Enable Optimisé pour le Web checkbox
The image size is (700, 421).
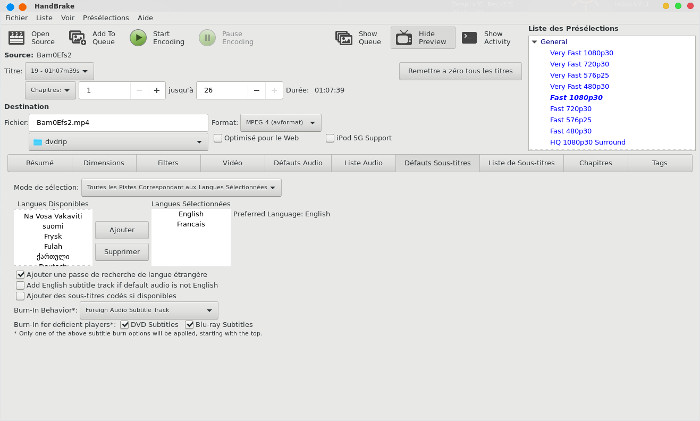(217, 138)
